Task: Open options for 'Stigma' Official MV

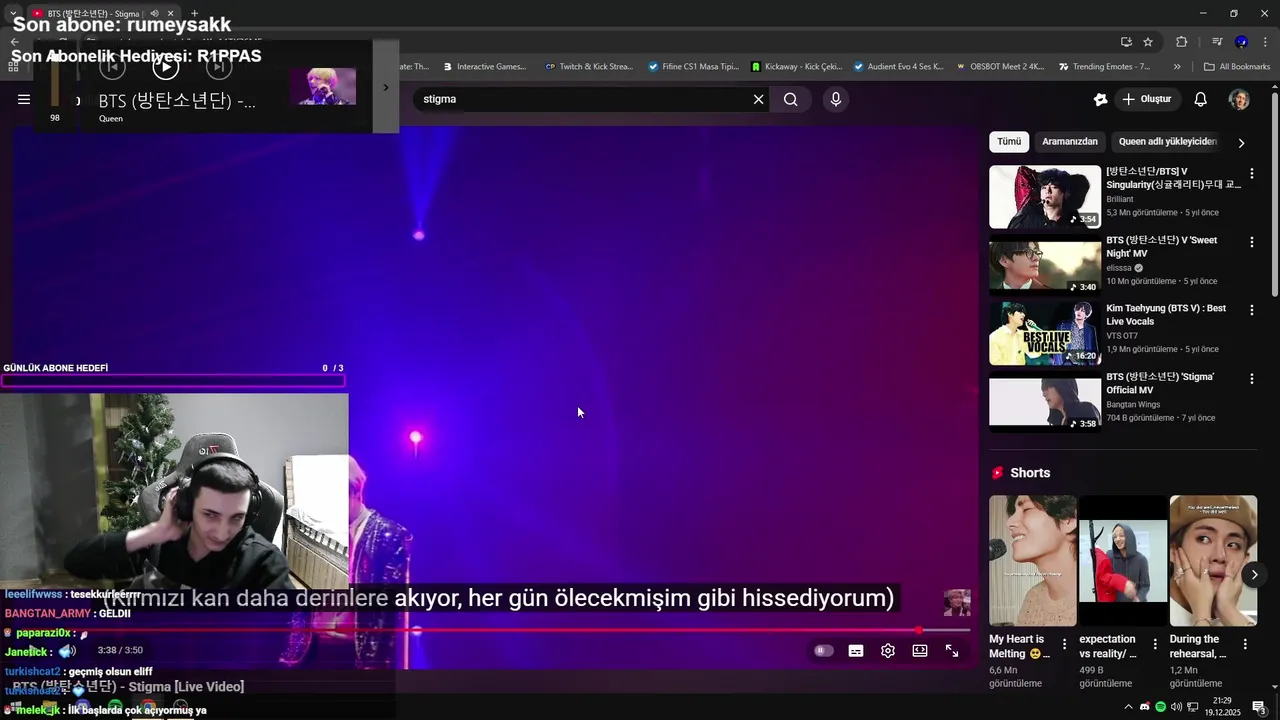Action: (1251, 379)
